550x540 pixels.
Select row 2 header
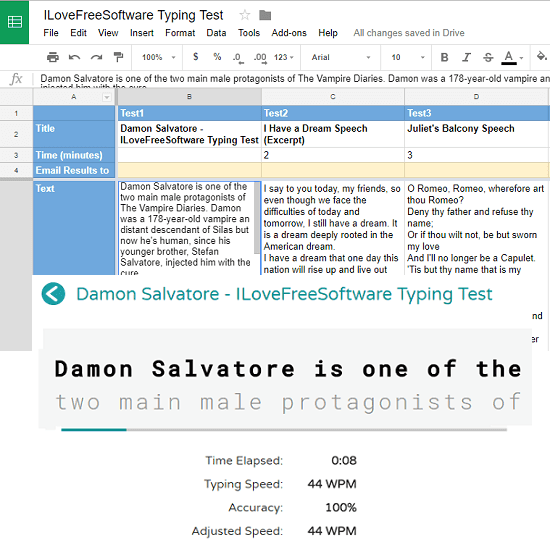[x=16, y=134]
